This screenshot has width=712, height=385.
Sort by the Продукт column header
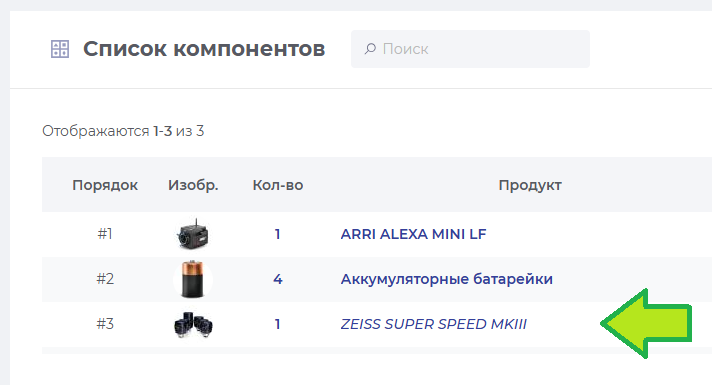coord(530,185)
